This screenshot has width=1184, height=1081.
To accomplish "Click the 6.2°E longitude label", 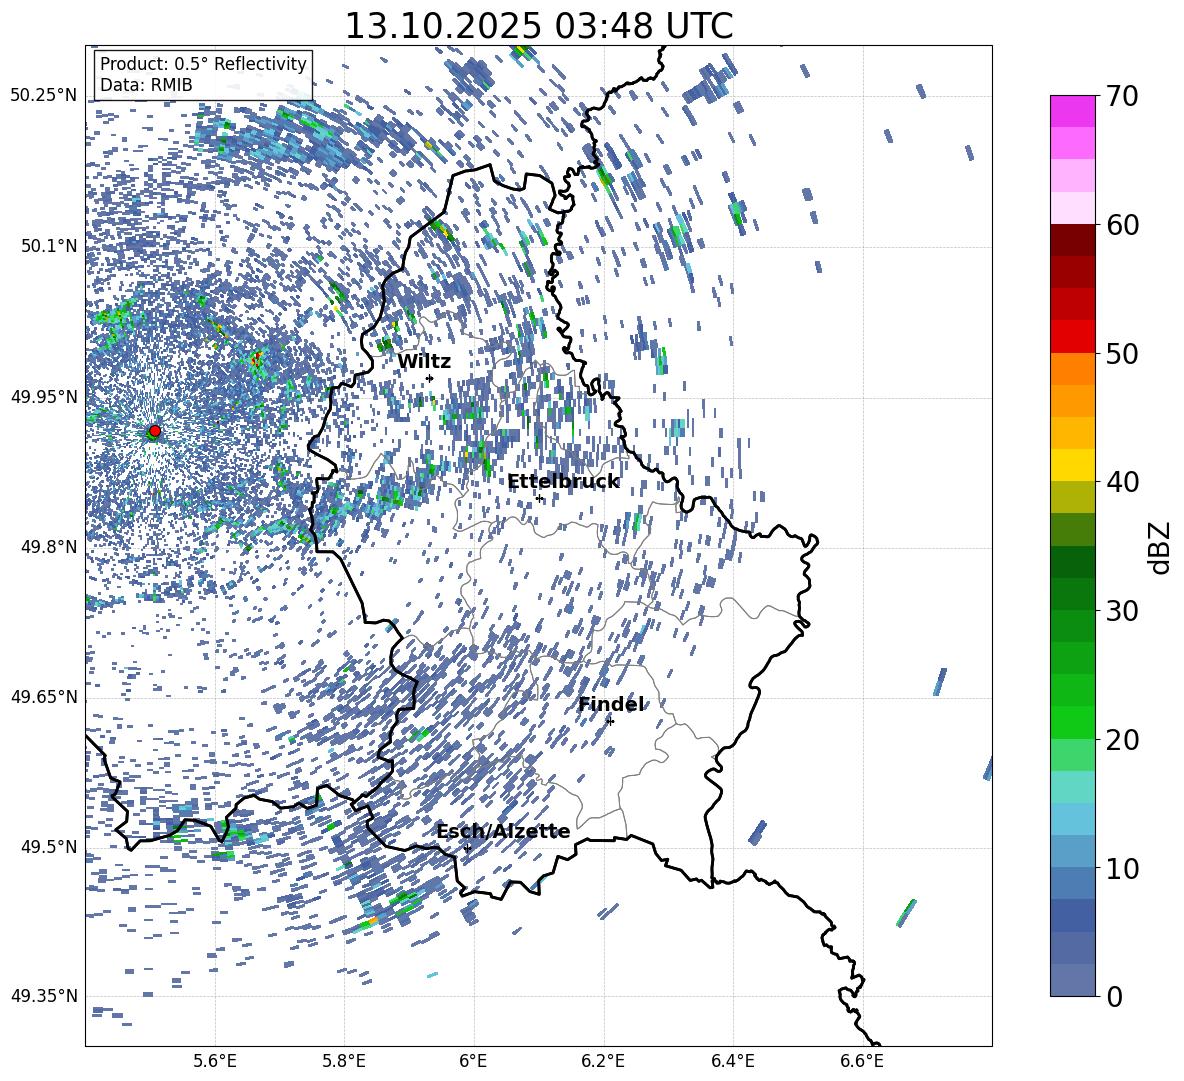I will tap(603, 1061).
